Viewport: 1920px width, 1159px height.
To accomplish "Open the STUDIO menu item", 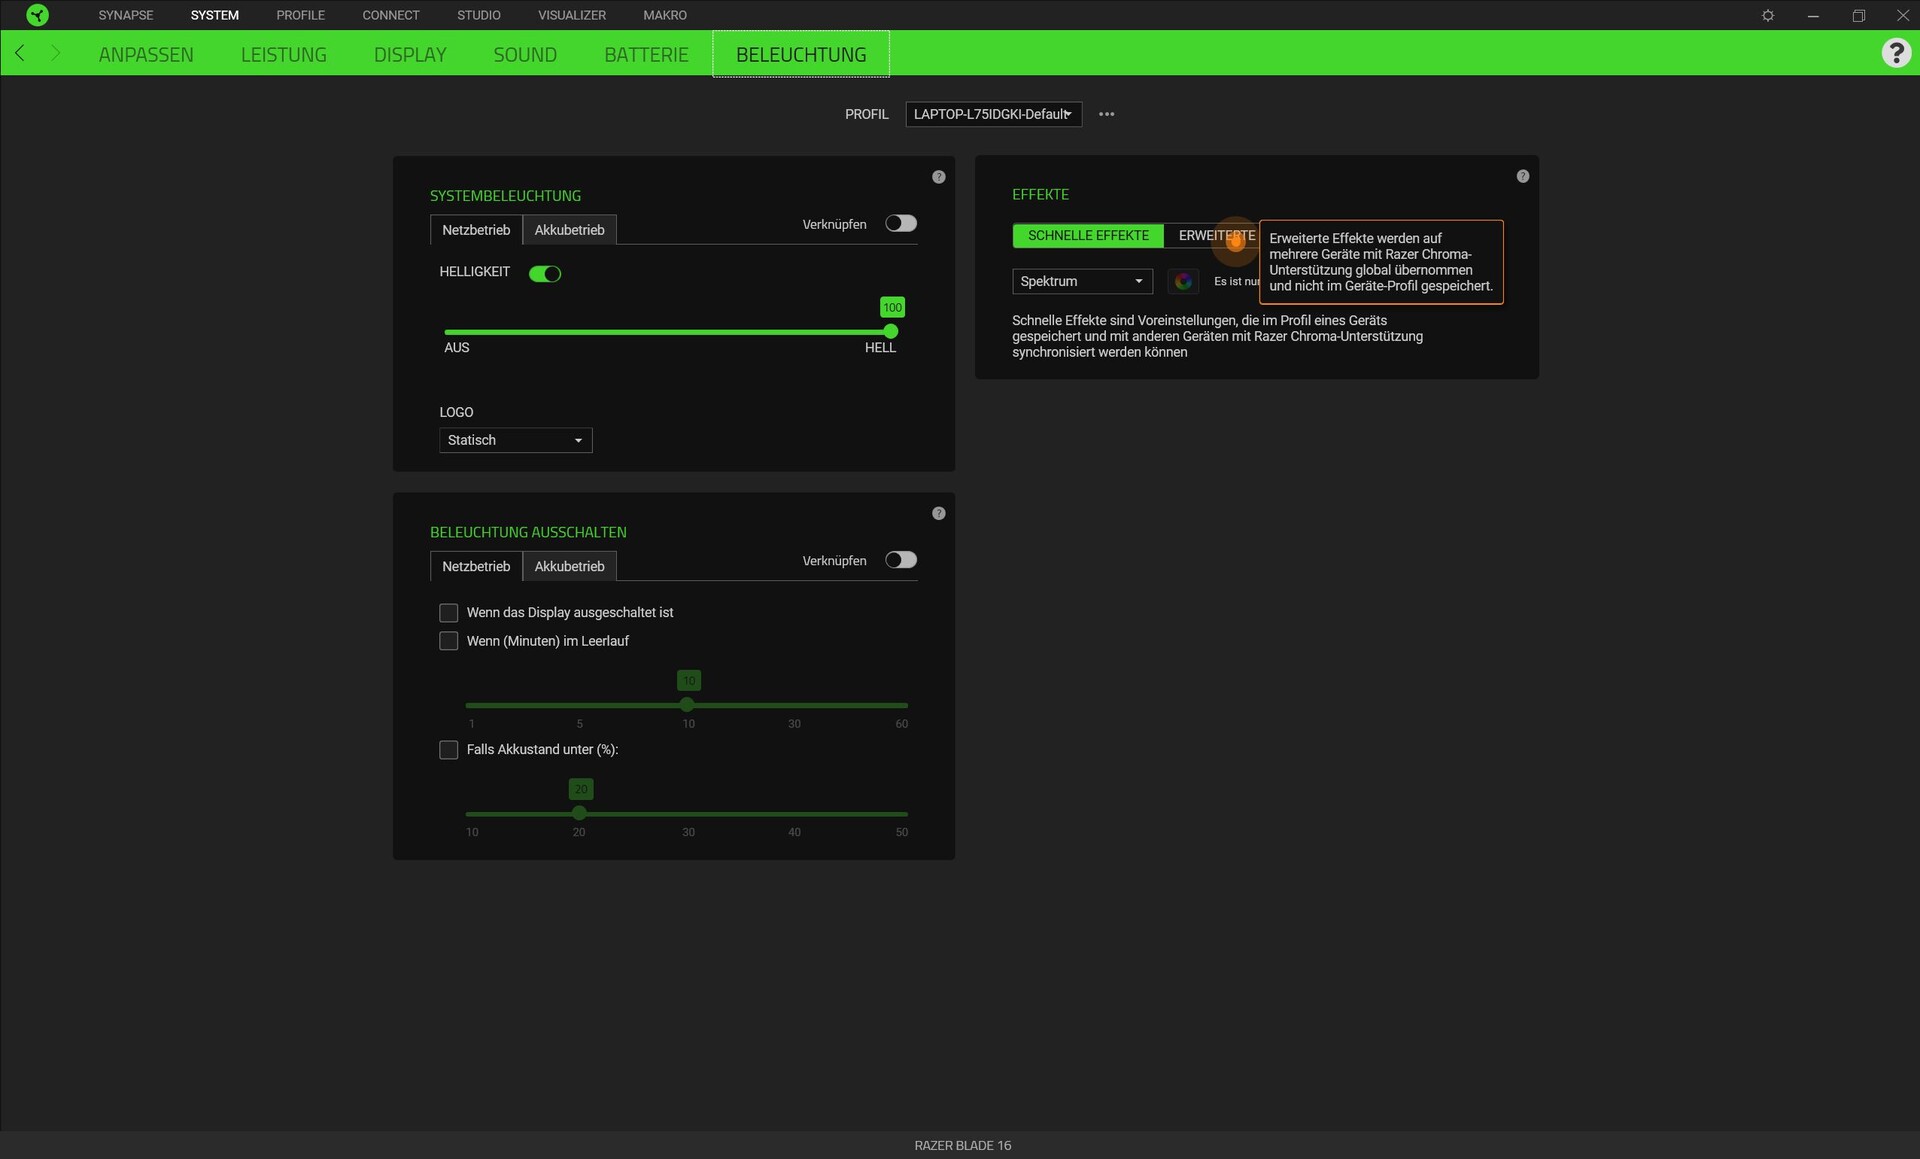I will (x=479, y=15).
